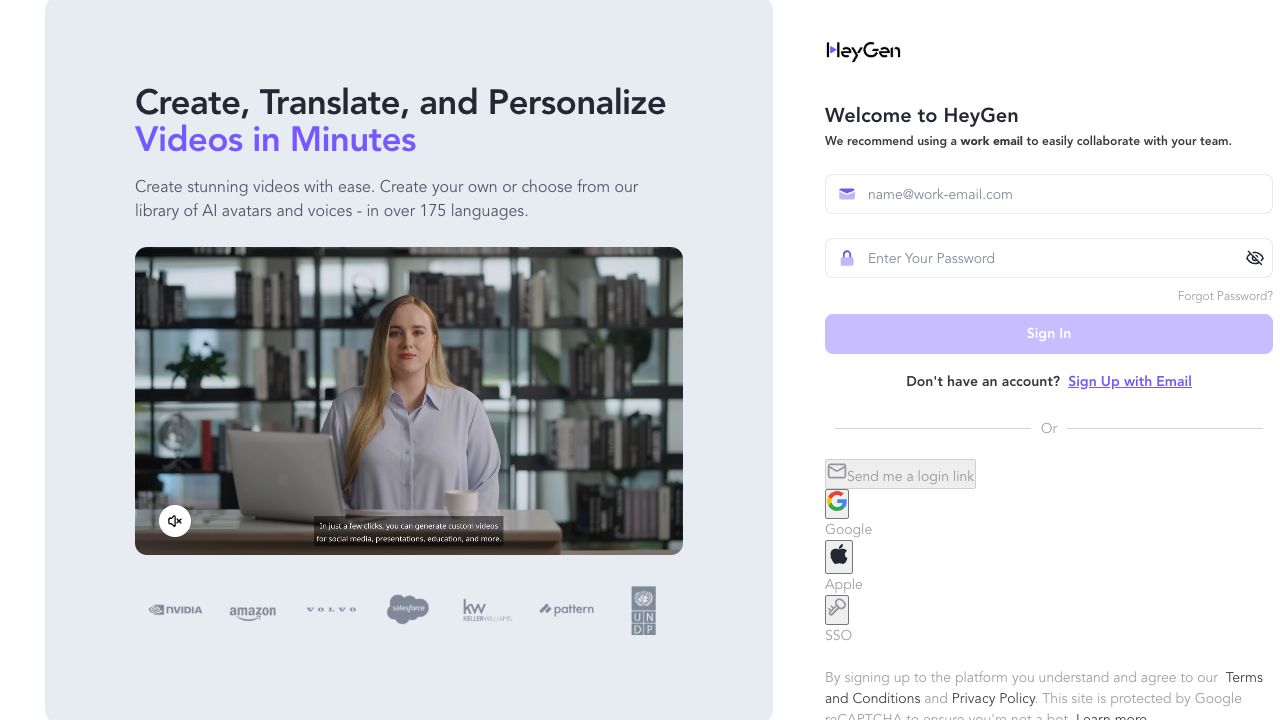Click into the password field
This screenshot has width=1280, height=720.
click(x=1040, y=258)
